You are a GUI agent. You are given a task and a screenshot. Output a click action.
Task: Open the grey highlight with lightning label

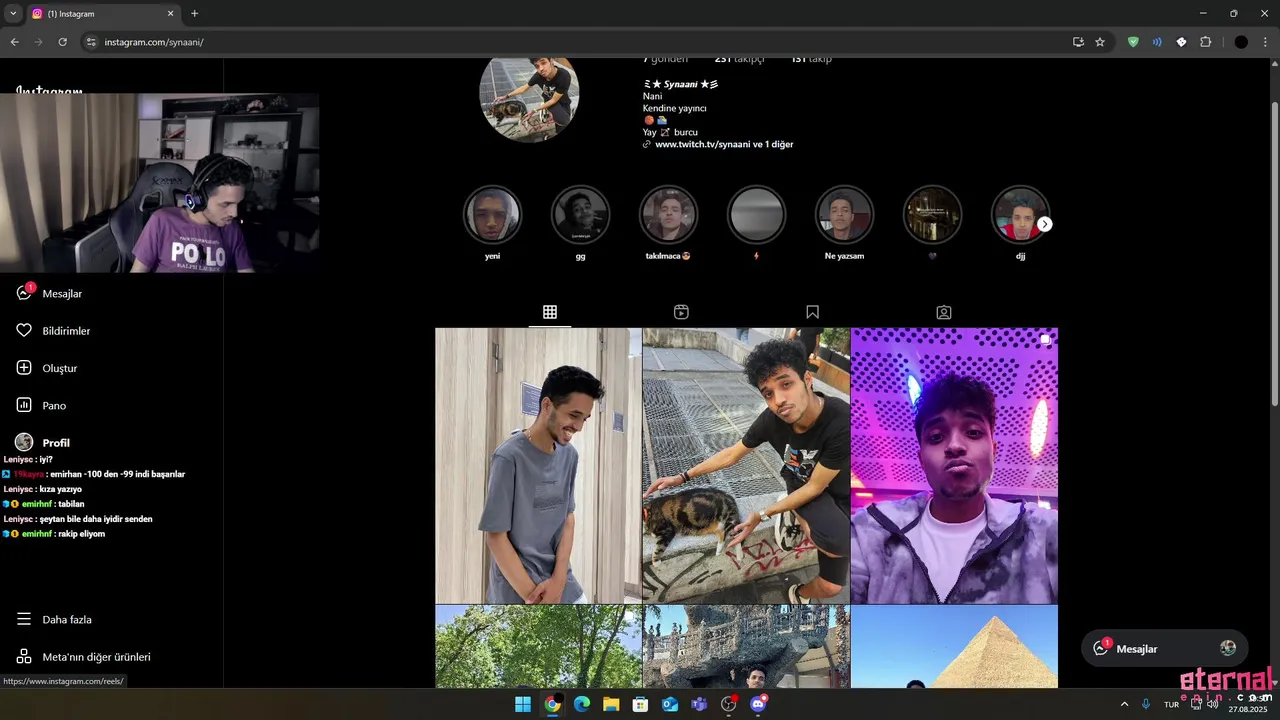point(756,215)
